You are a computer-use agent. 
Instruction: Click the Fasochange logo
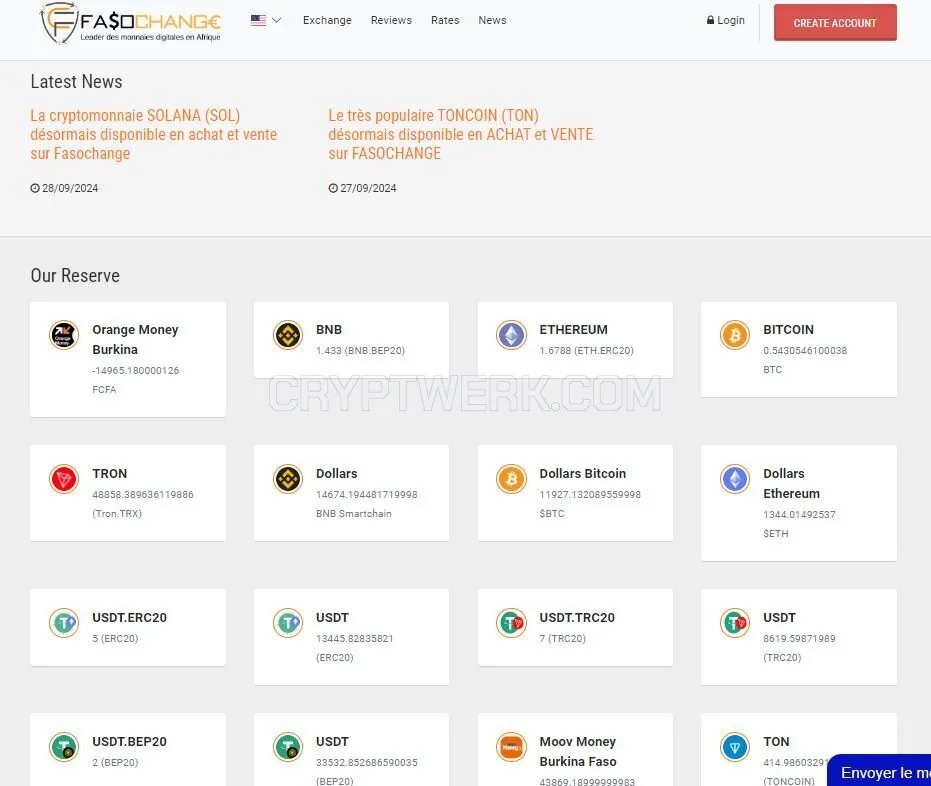[131, 23]
